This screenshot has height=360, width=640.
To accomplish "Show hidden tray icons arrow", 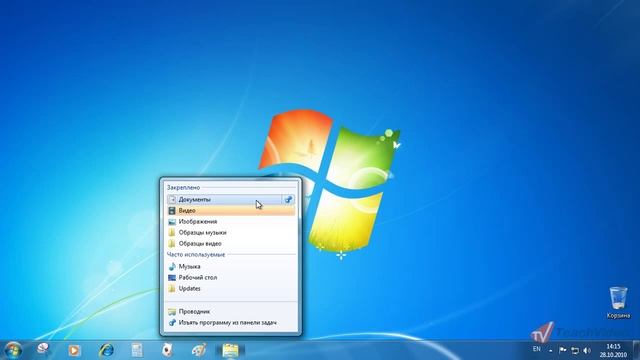I will click(551, 350).
